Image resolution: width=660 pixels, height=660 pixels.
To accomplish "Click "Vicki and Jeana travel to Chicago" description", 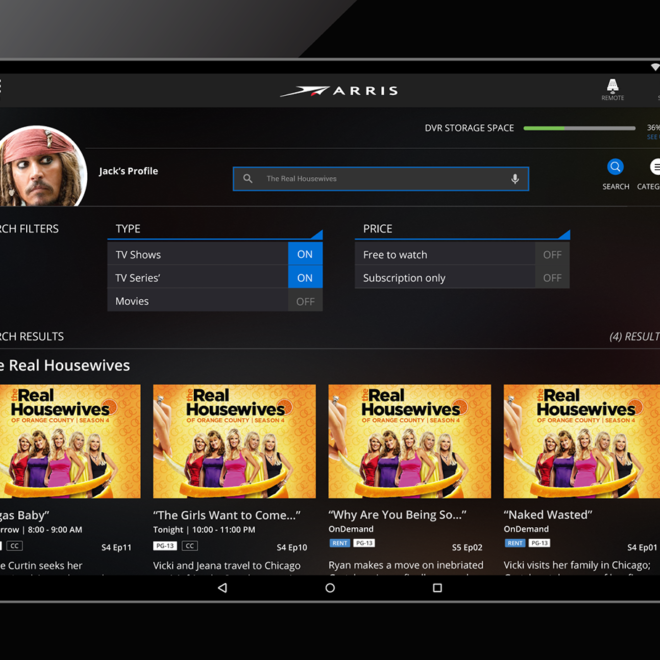I will coord(227,565).
